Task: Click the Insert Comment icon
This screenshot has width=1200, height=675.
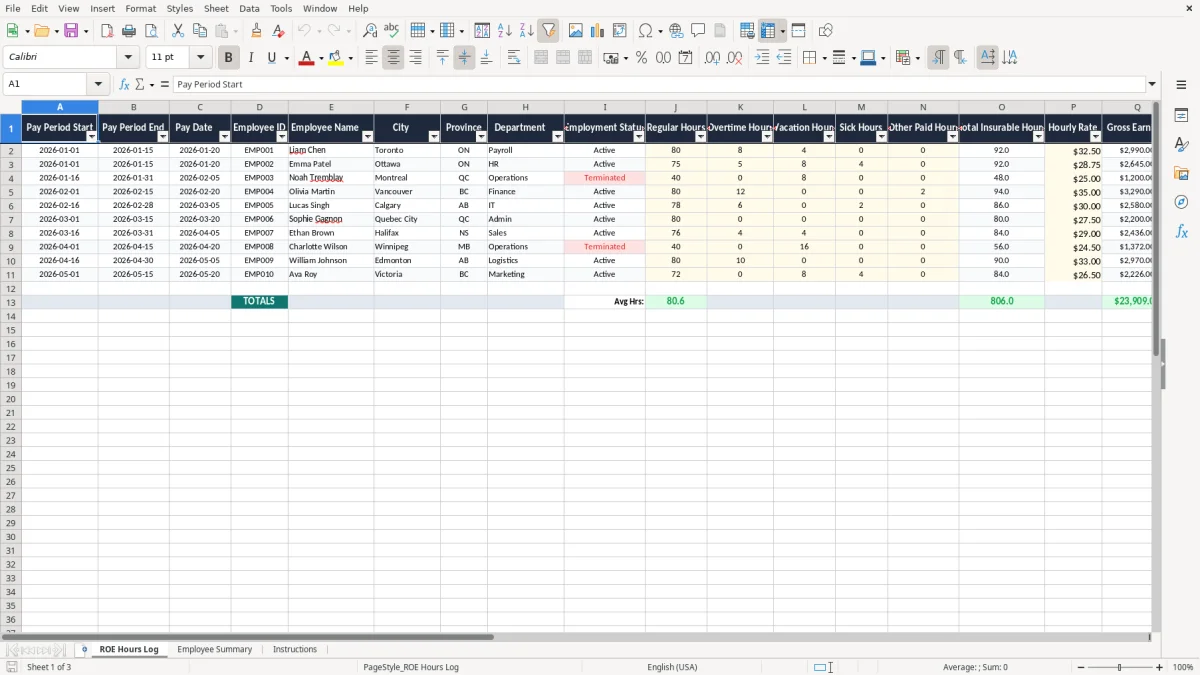Action: click(698, 31)
